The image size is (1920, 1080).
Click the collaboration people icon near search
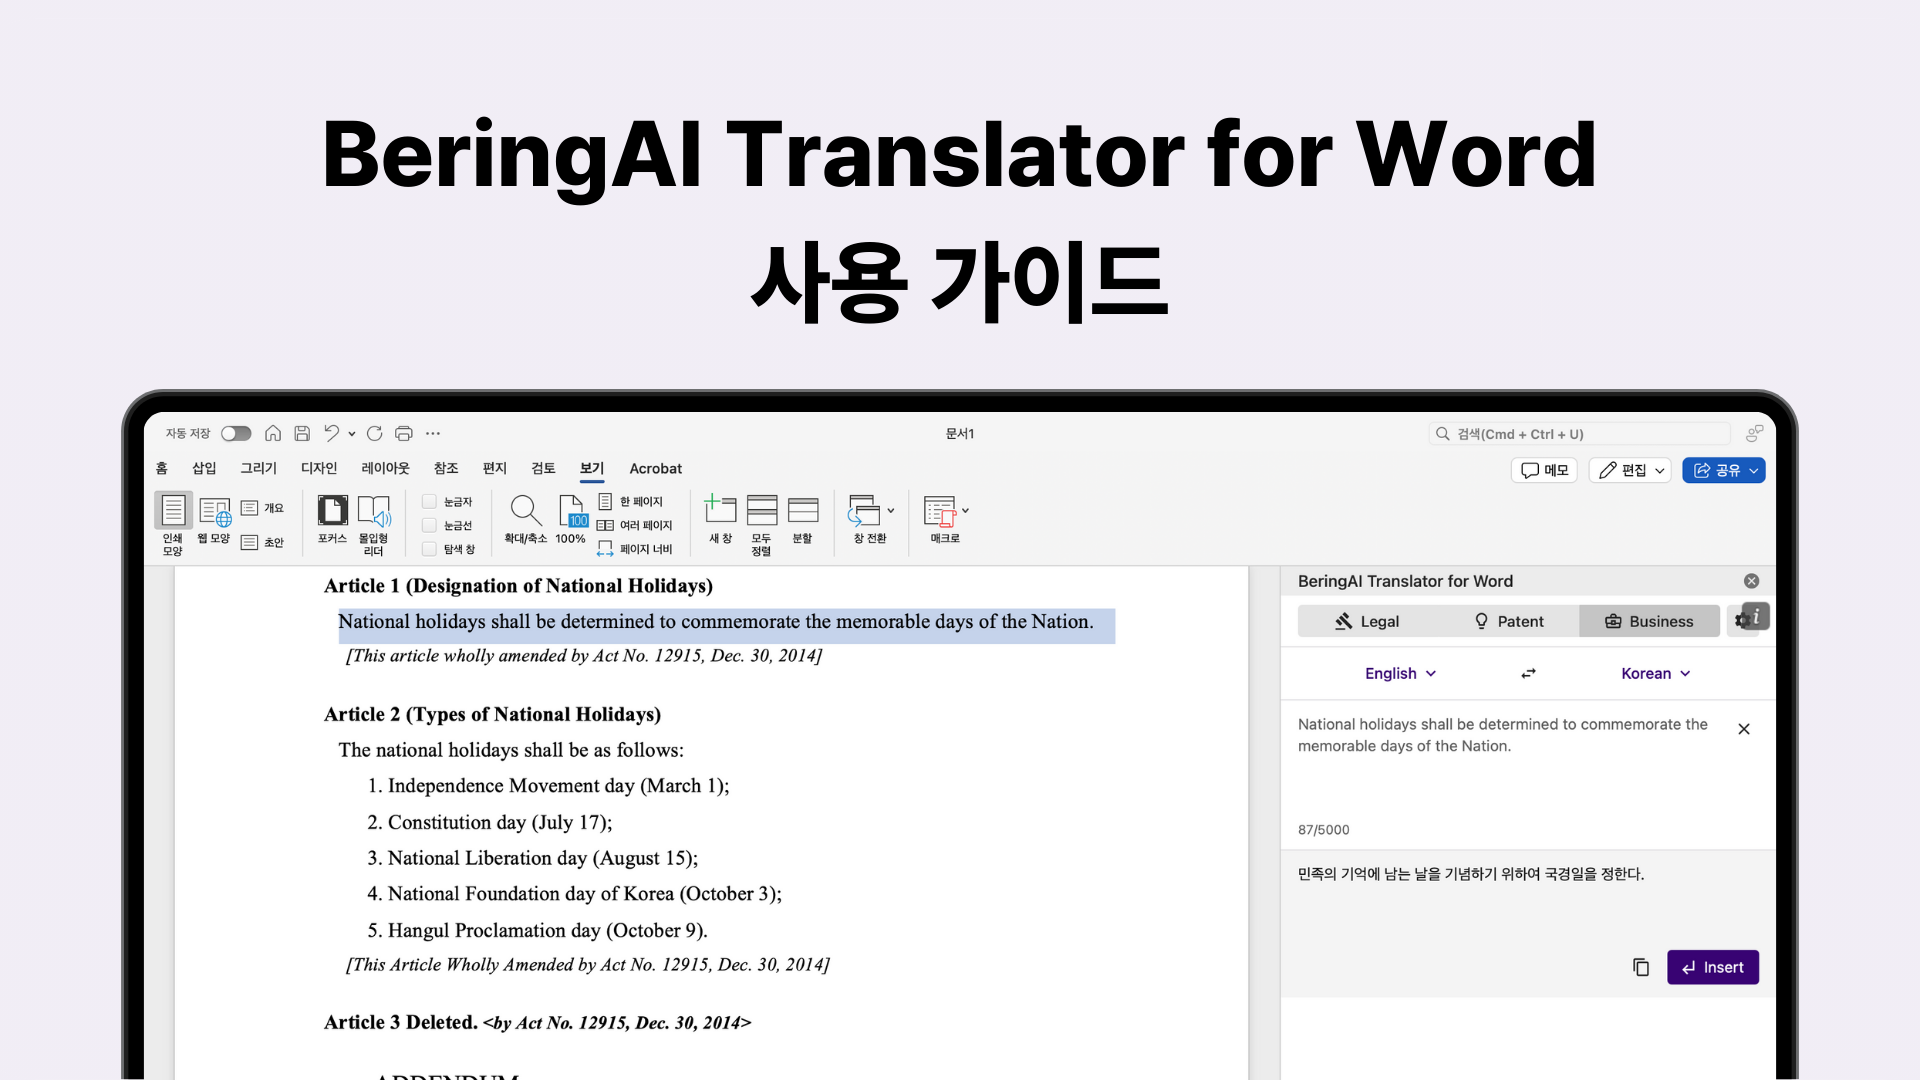click(x=1754, y=433)
